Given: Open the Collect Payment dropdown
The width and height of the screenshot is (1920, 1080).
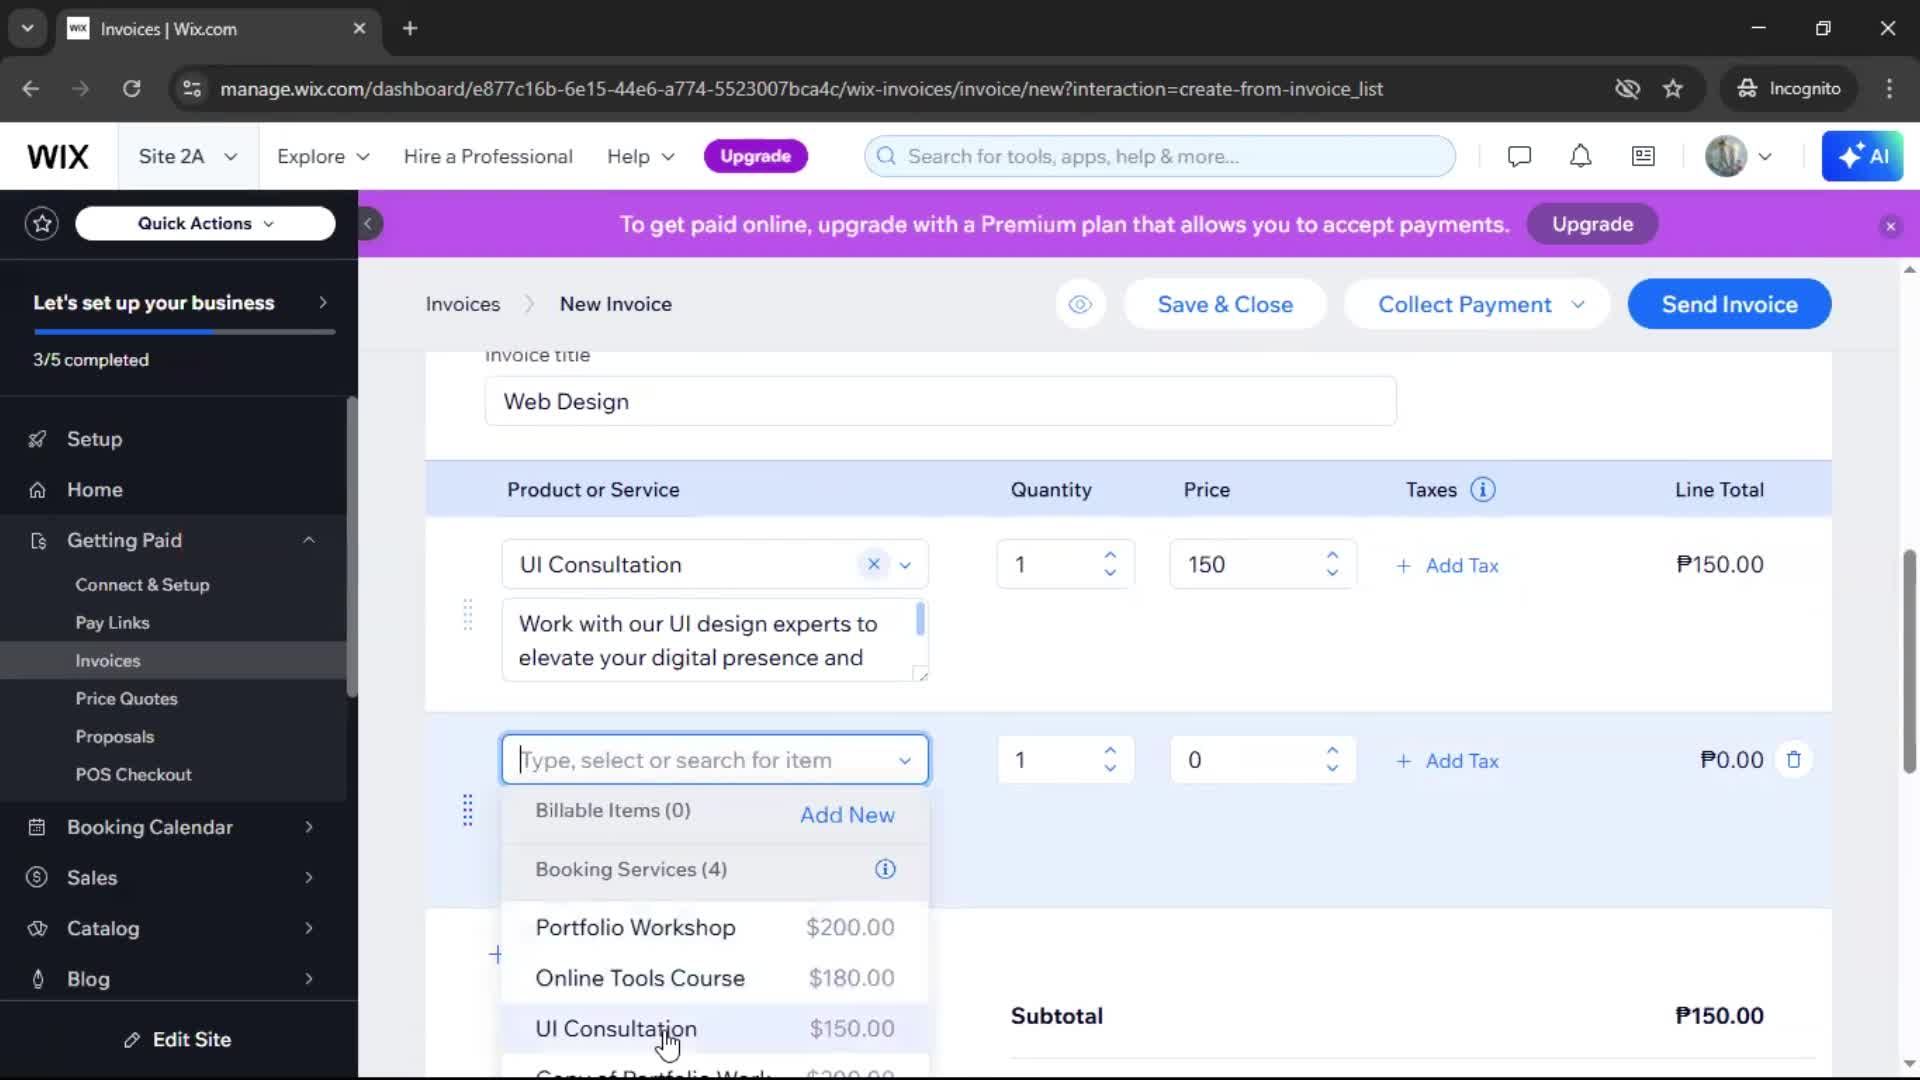Looking at the screenshot, I should pyautogui.click(x=1478, y=304).
